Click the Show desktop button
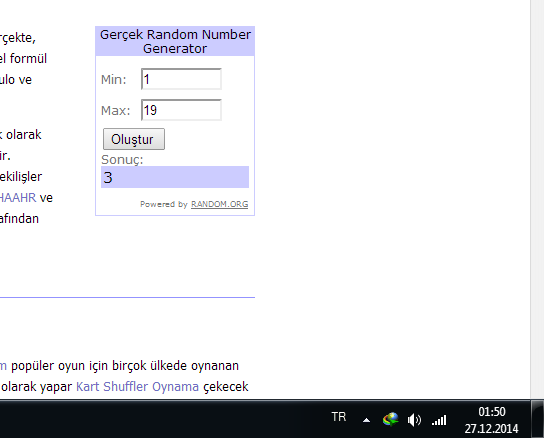Image resolution: width=544 pixels, height=438 pixels. [x=537, y=419]
